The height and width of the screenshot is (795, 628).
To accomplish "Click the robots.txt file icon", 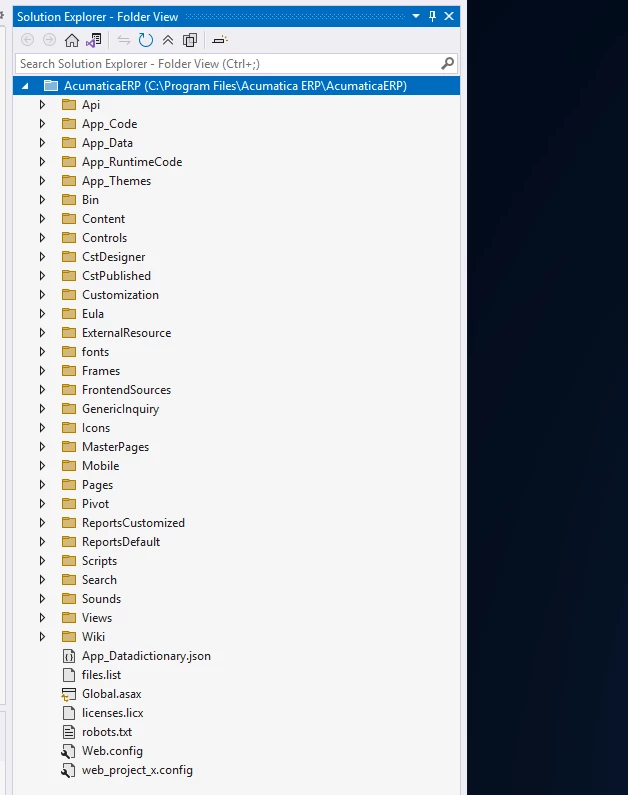I will 68,732.
